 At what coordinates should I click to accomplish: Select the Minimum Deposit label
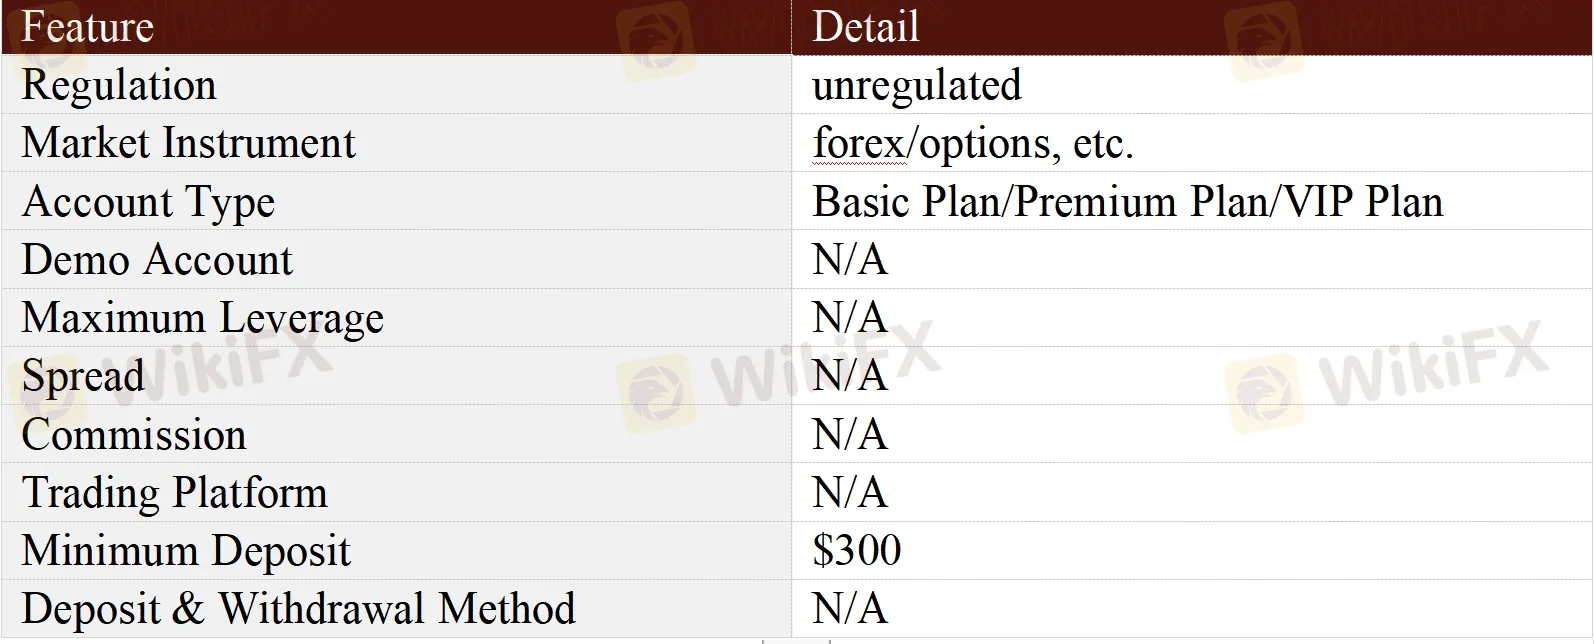(186, 550)
